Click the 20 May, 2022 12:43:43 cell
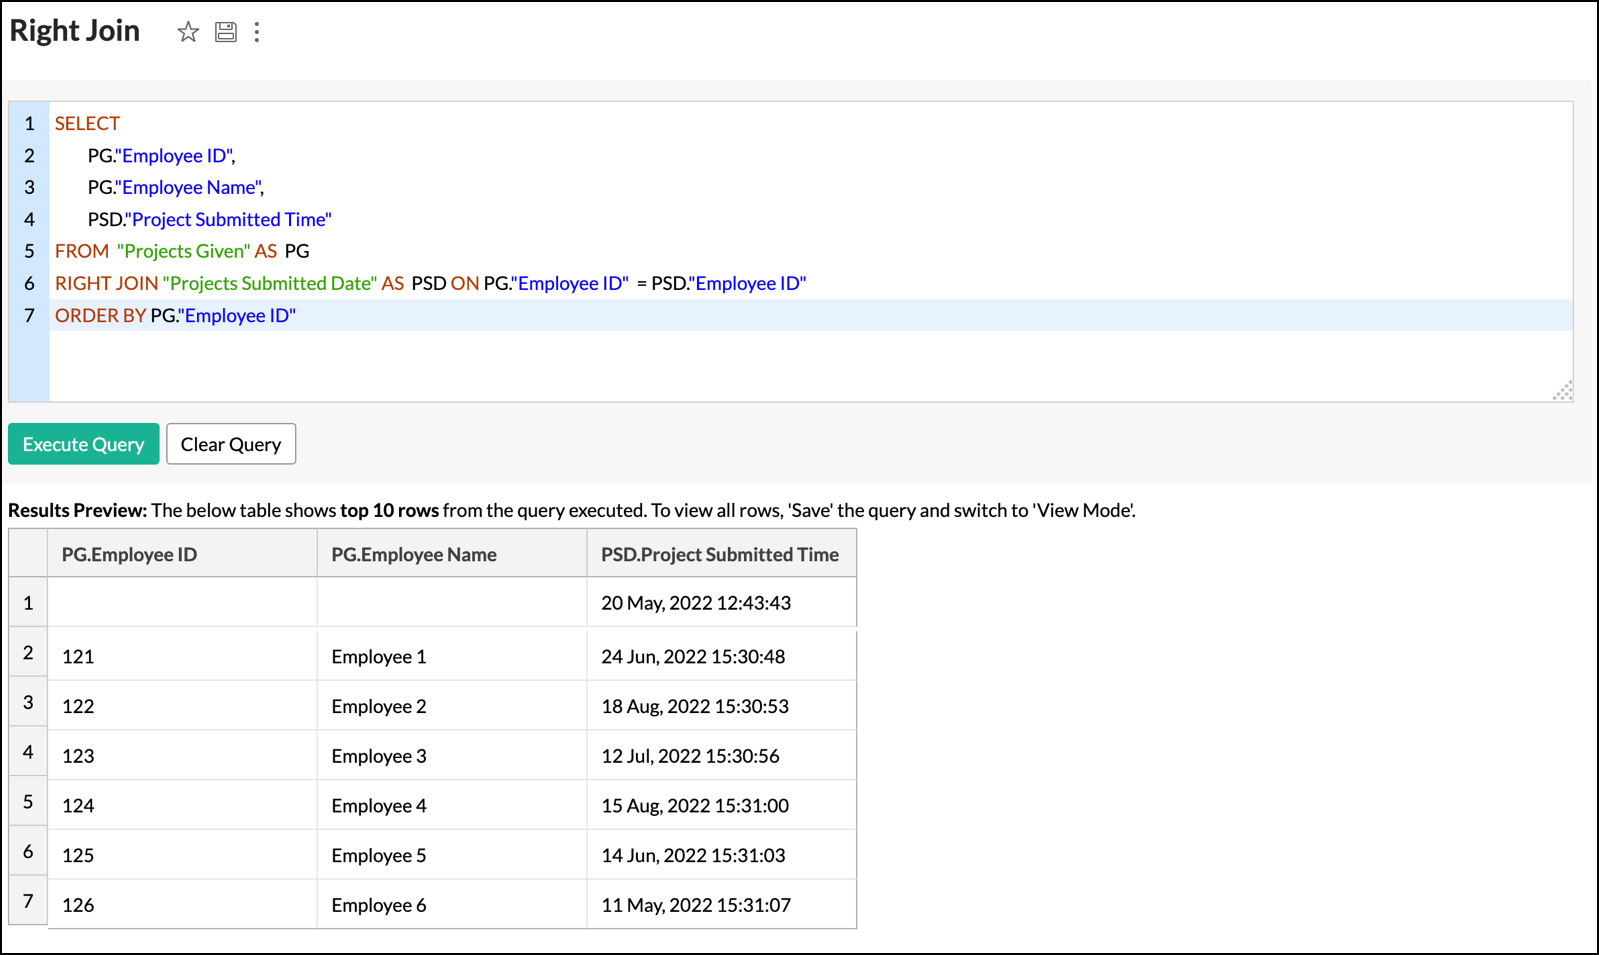Viewport: 1599px width, 955px height. pyautogui.click(x=722, y=603)
